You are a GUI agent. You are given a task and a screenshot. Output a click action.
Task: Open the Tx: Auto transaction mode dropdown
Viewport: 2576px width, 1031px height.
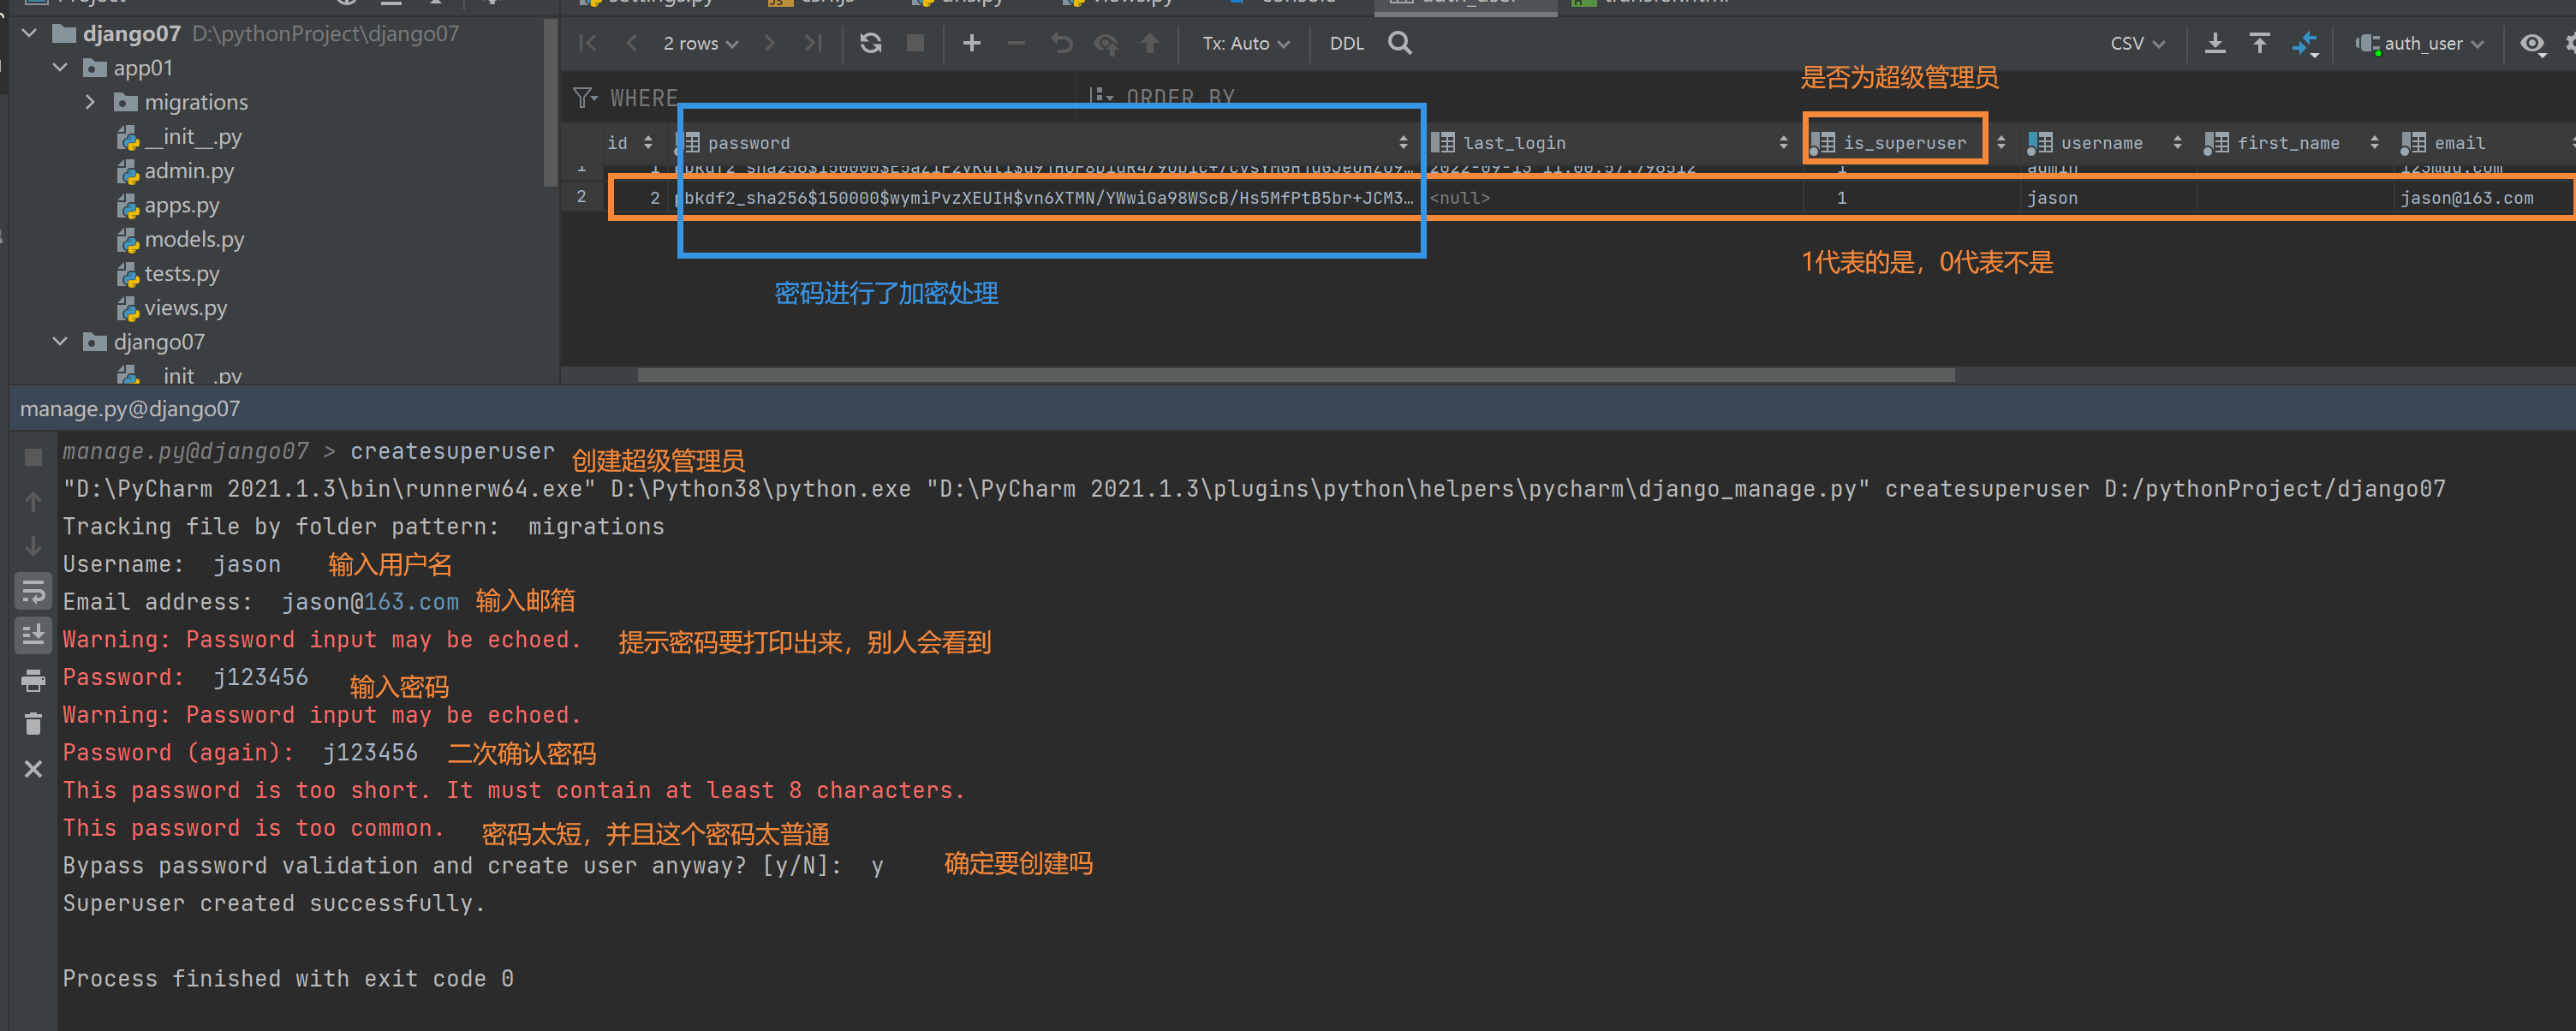(x=1246, y=43)
